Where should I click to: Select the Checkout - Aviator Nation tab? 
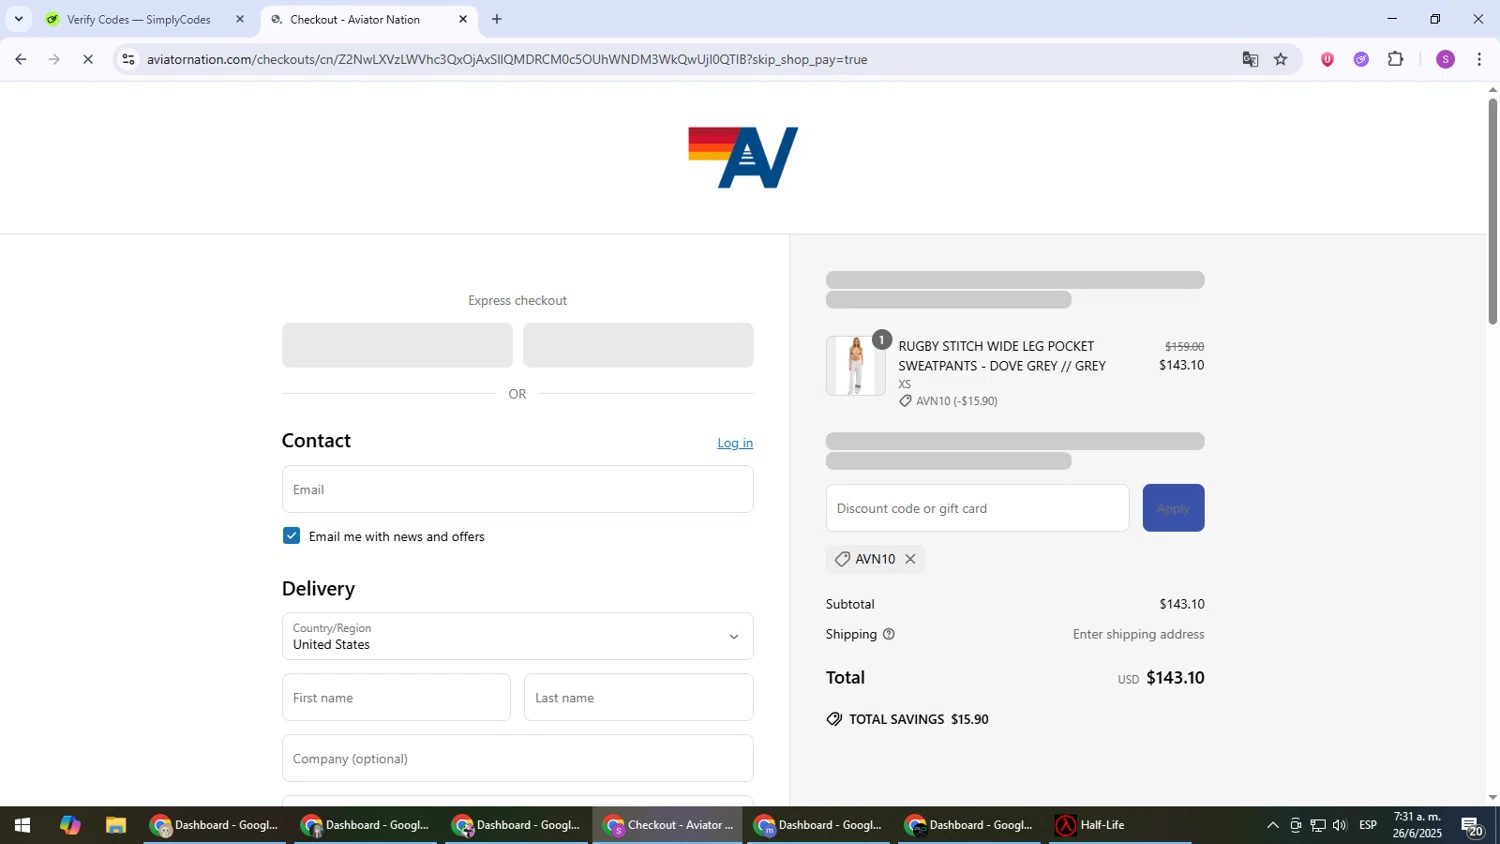click(x=368, y=19)
